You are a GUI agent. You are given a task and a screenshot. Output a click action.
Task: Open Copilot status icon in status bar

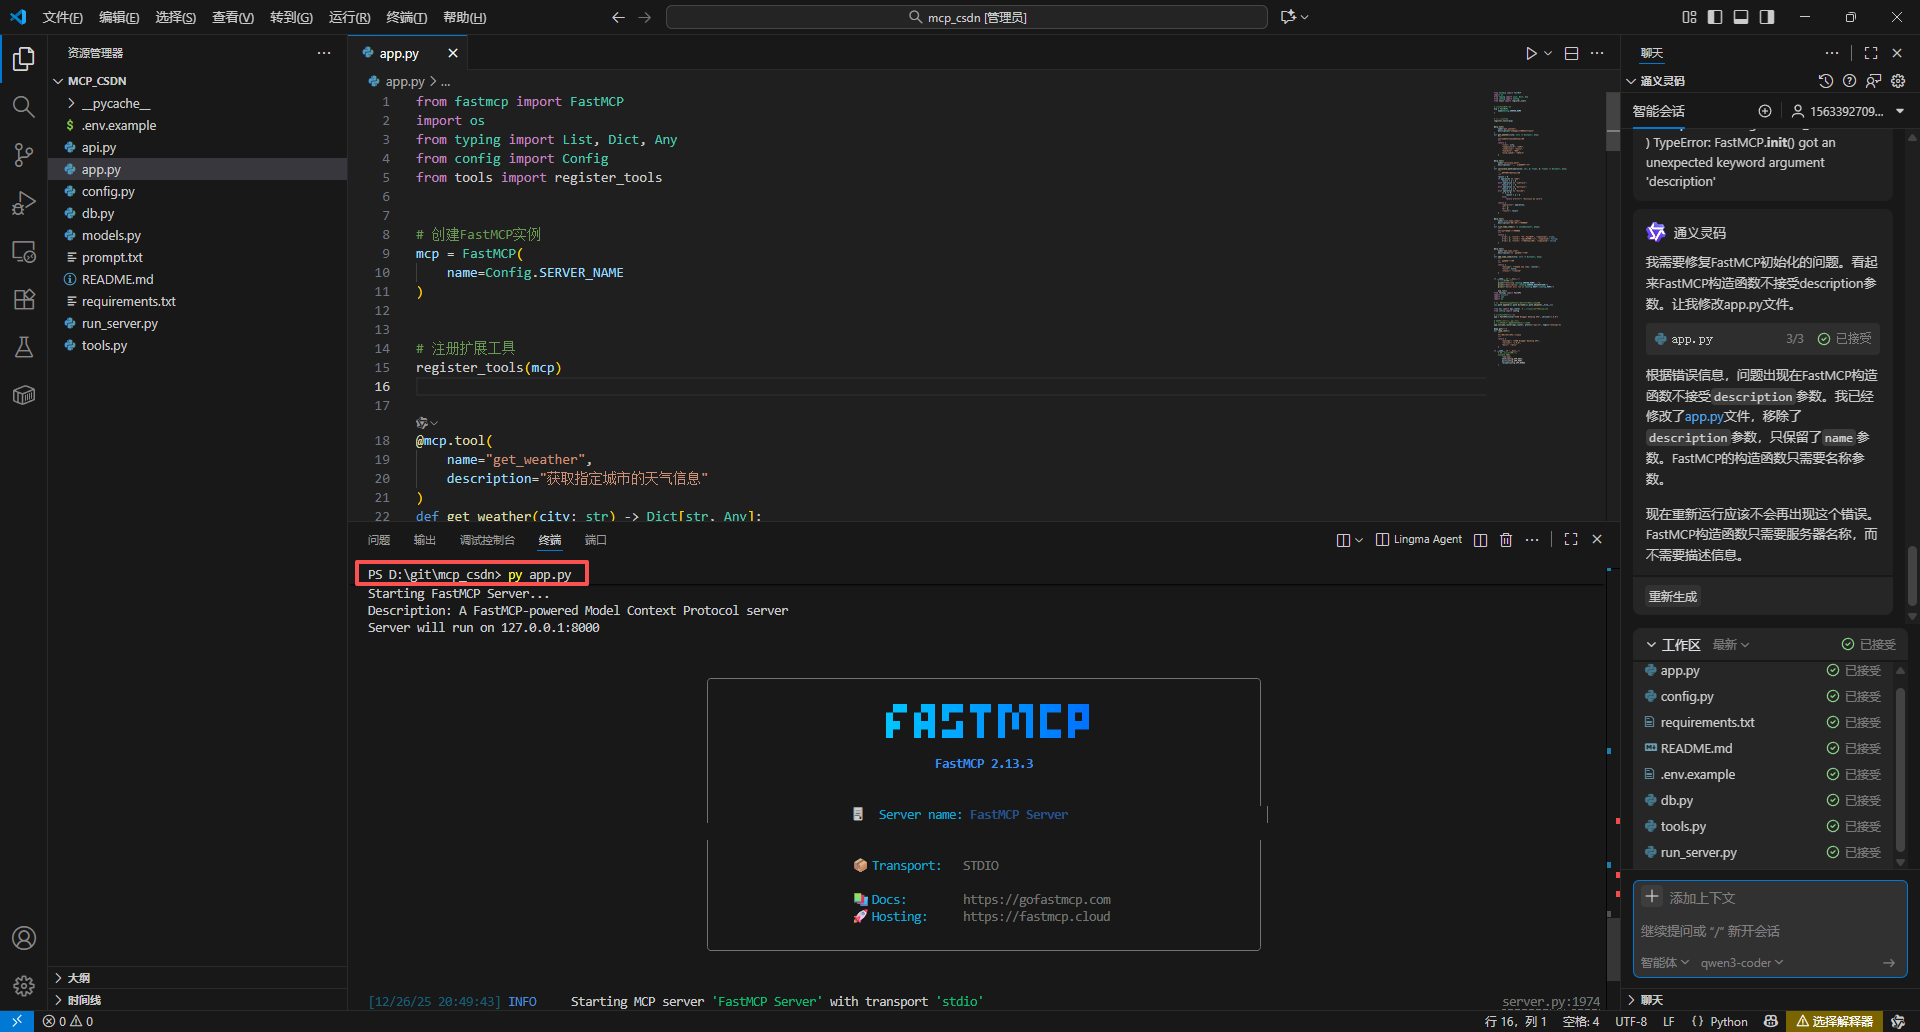[x=1771, y=1021]
